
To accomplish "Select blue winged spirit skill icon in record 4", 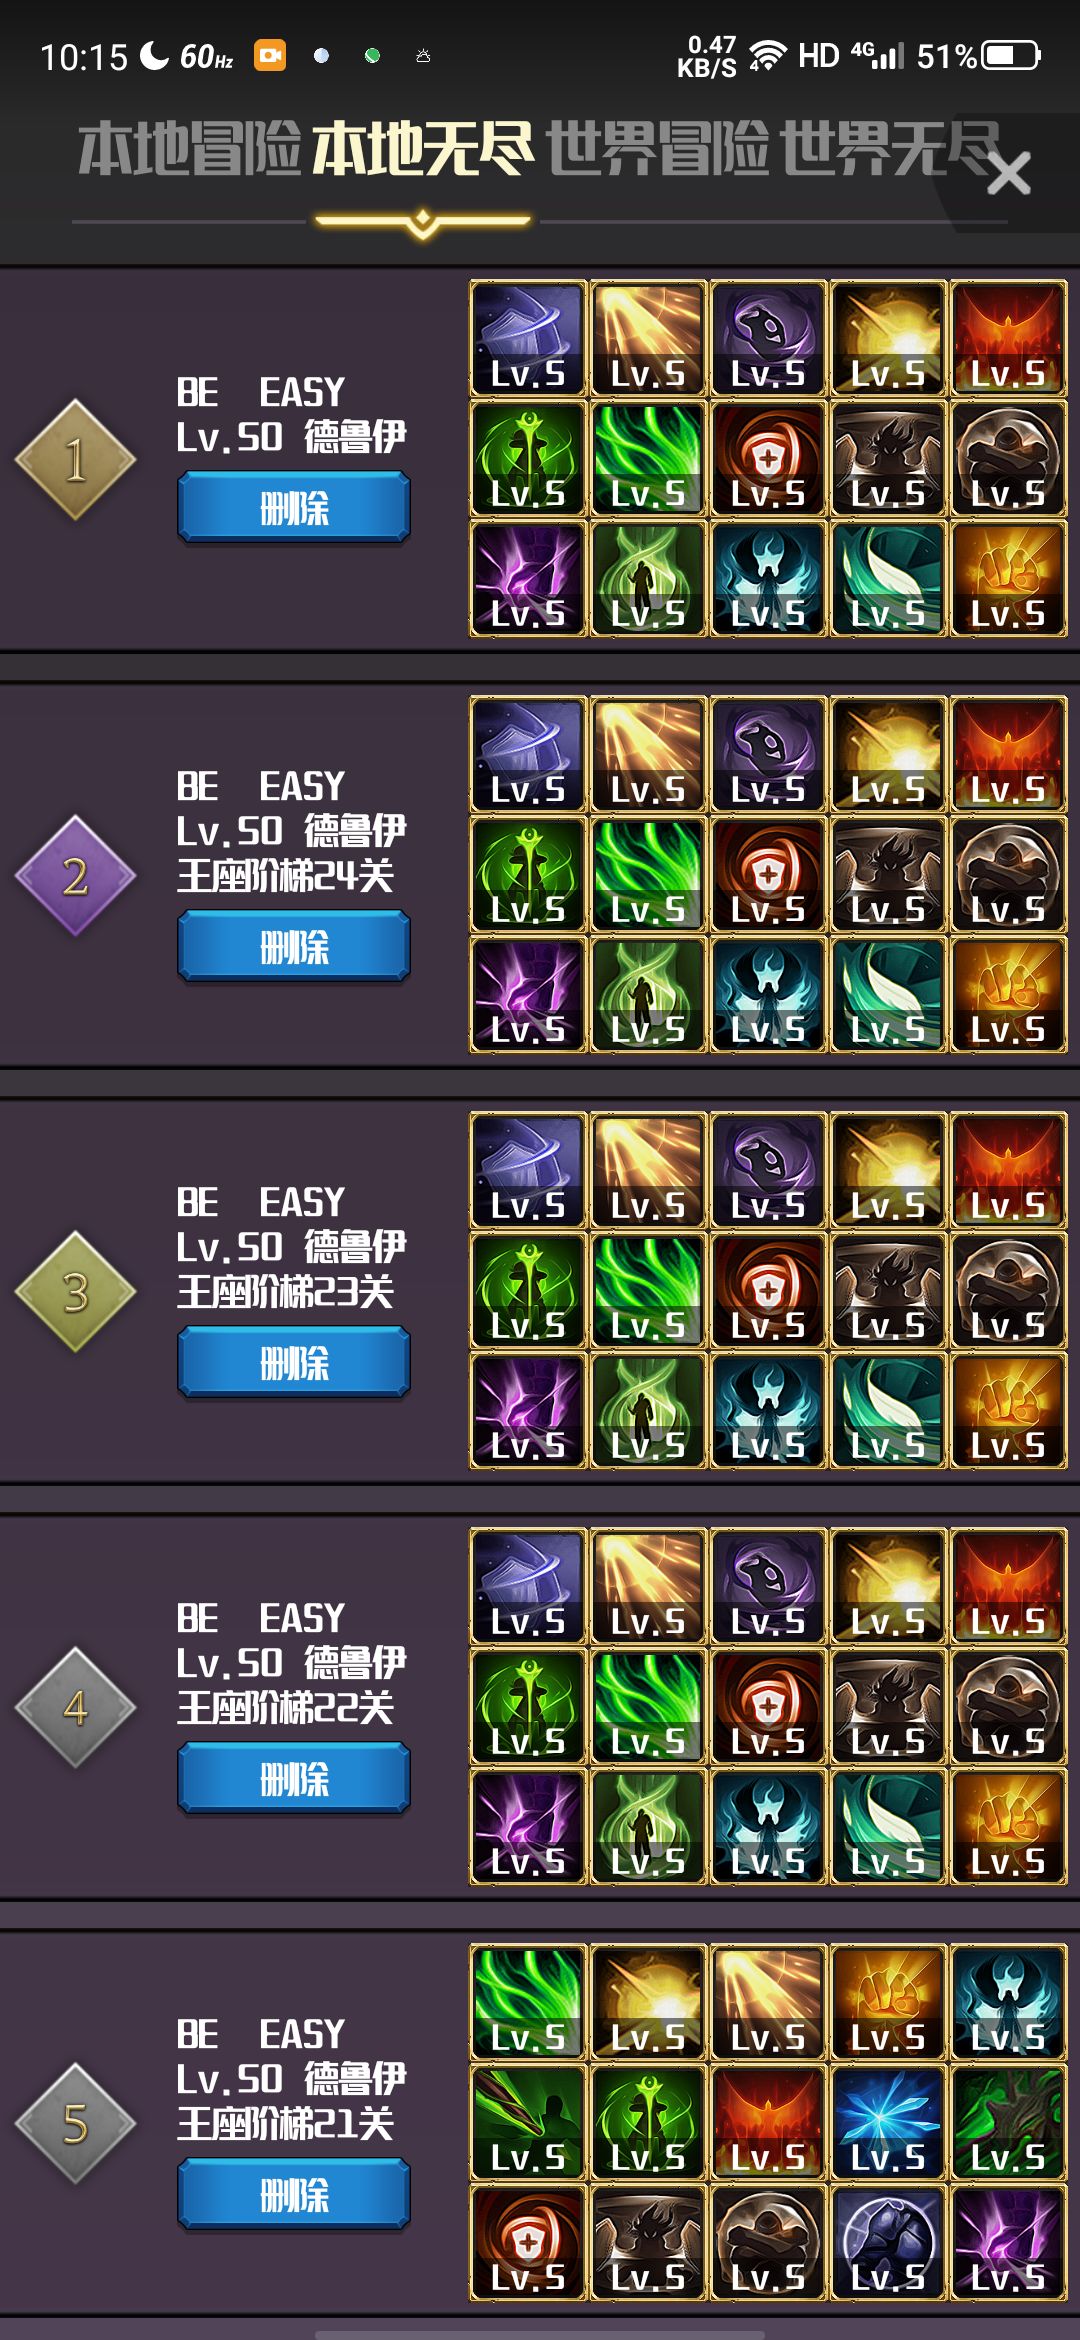I will [768, 1827].
